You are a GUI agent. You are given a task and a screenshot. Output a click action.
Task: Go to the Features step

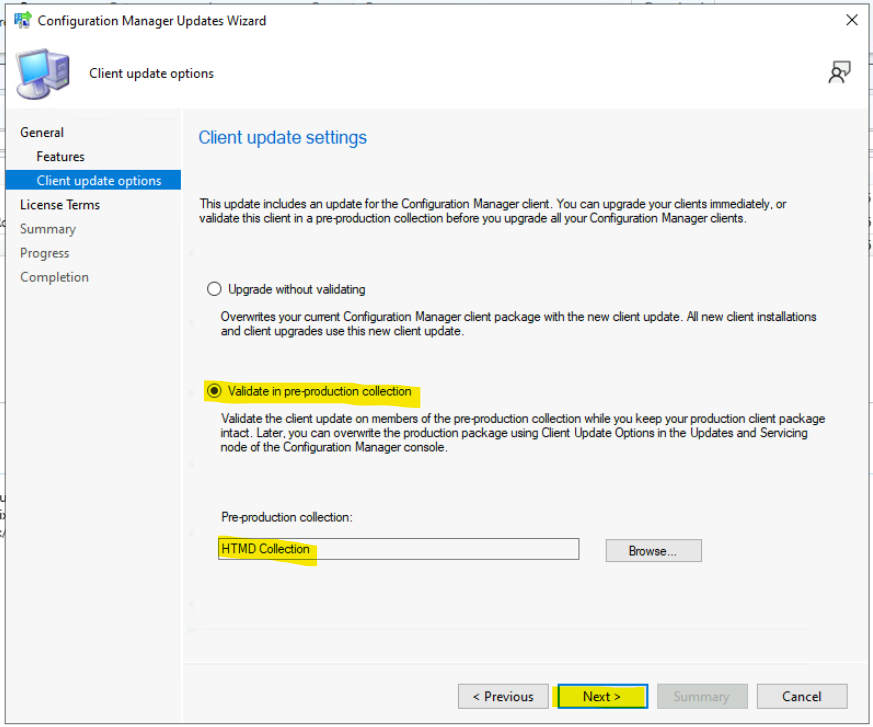[60, 156]
